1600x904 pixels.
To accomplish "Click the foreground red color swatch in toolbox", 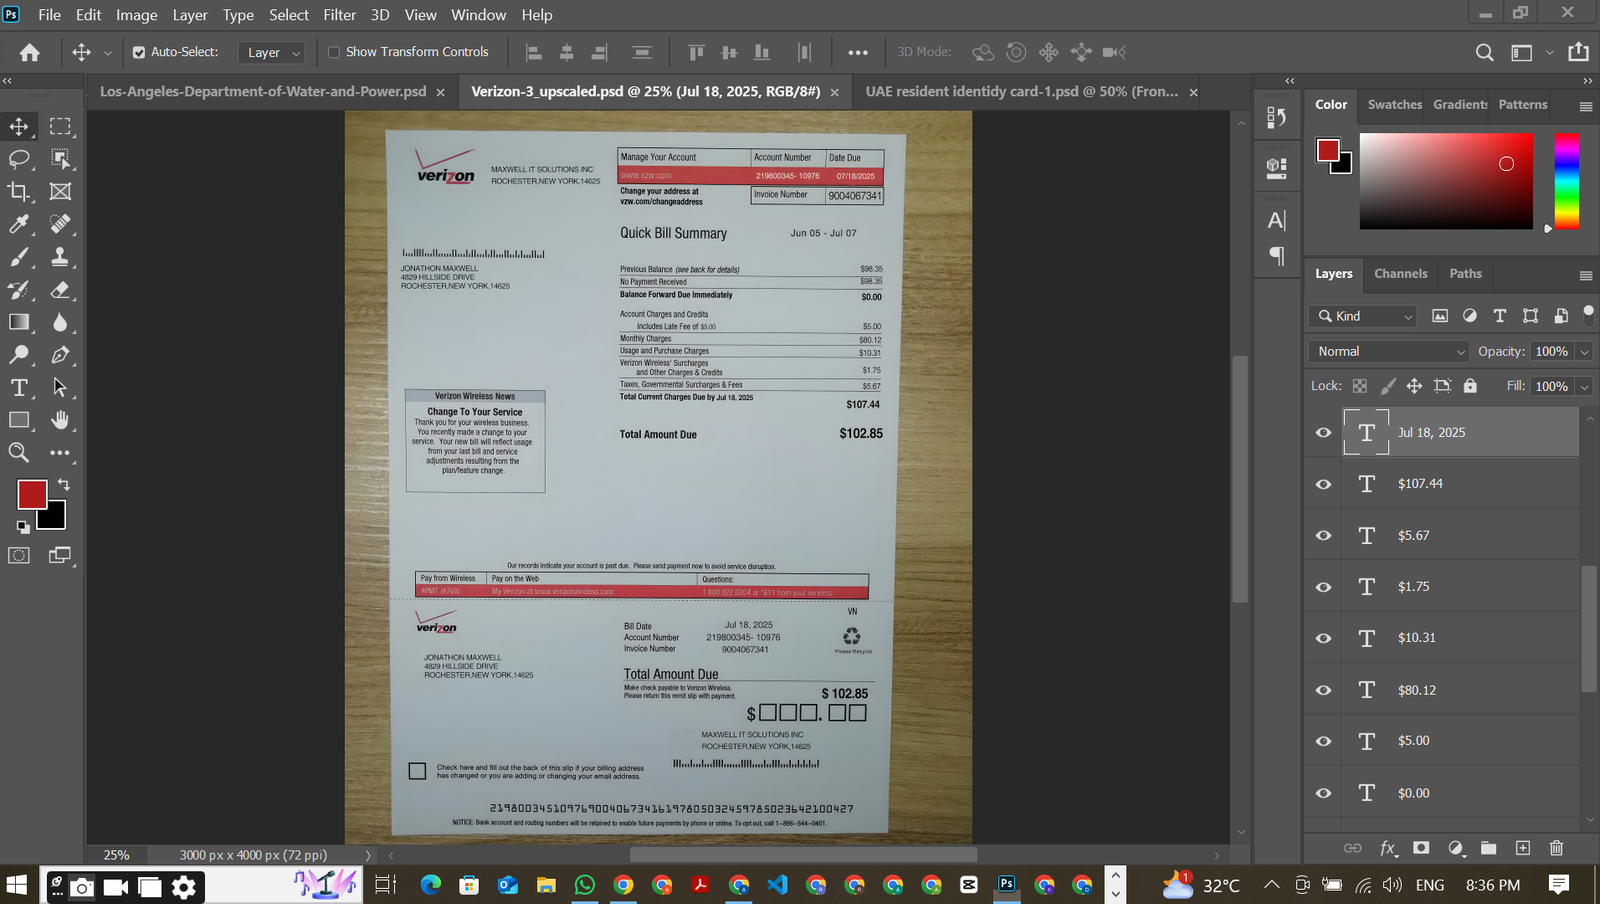I will (x=31, y=494).
